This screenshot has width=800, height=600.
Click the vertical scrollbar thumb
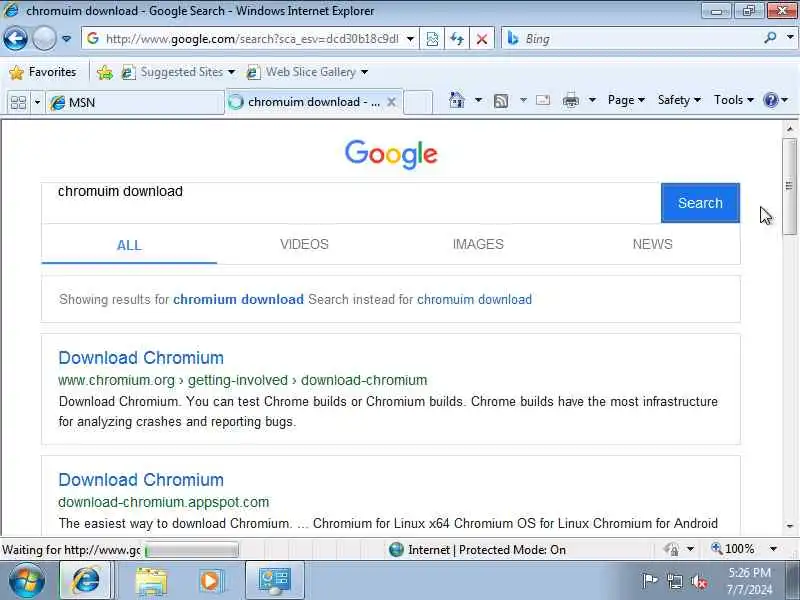pos(790,186)
